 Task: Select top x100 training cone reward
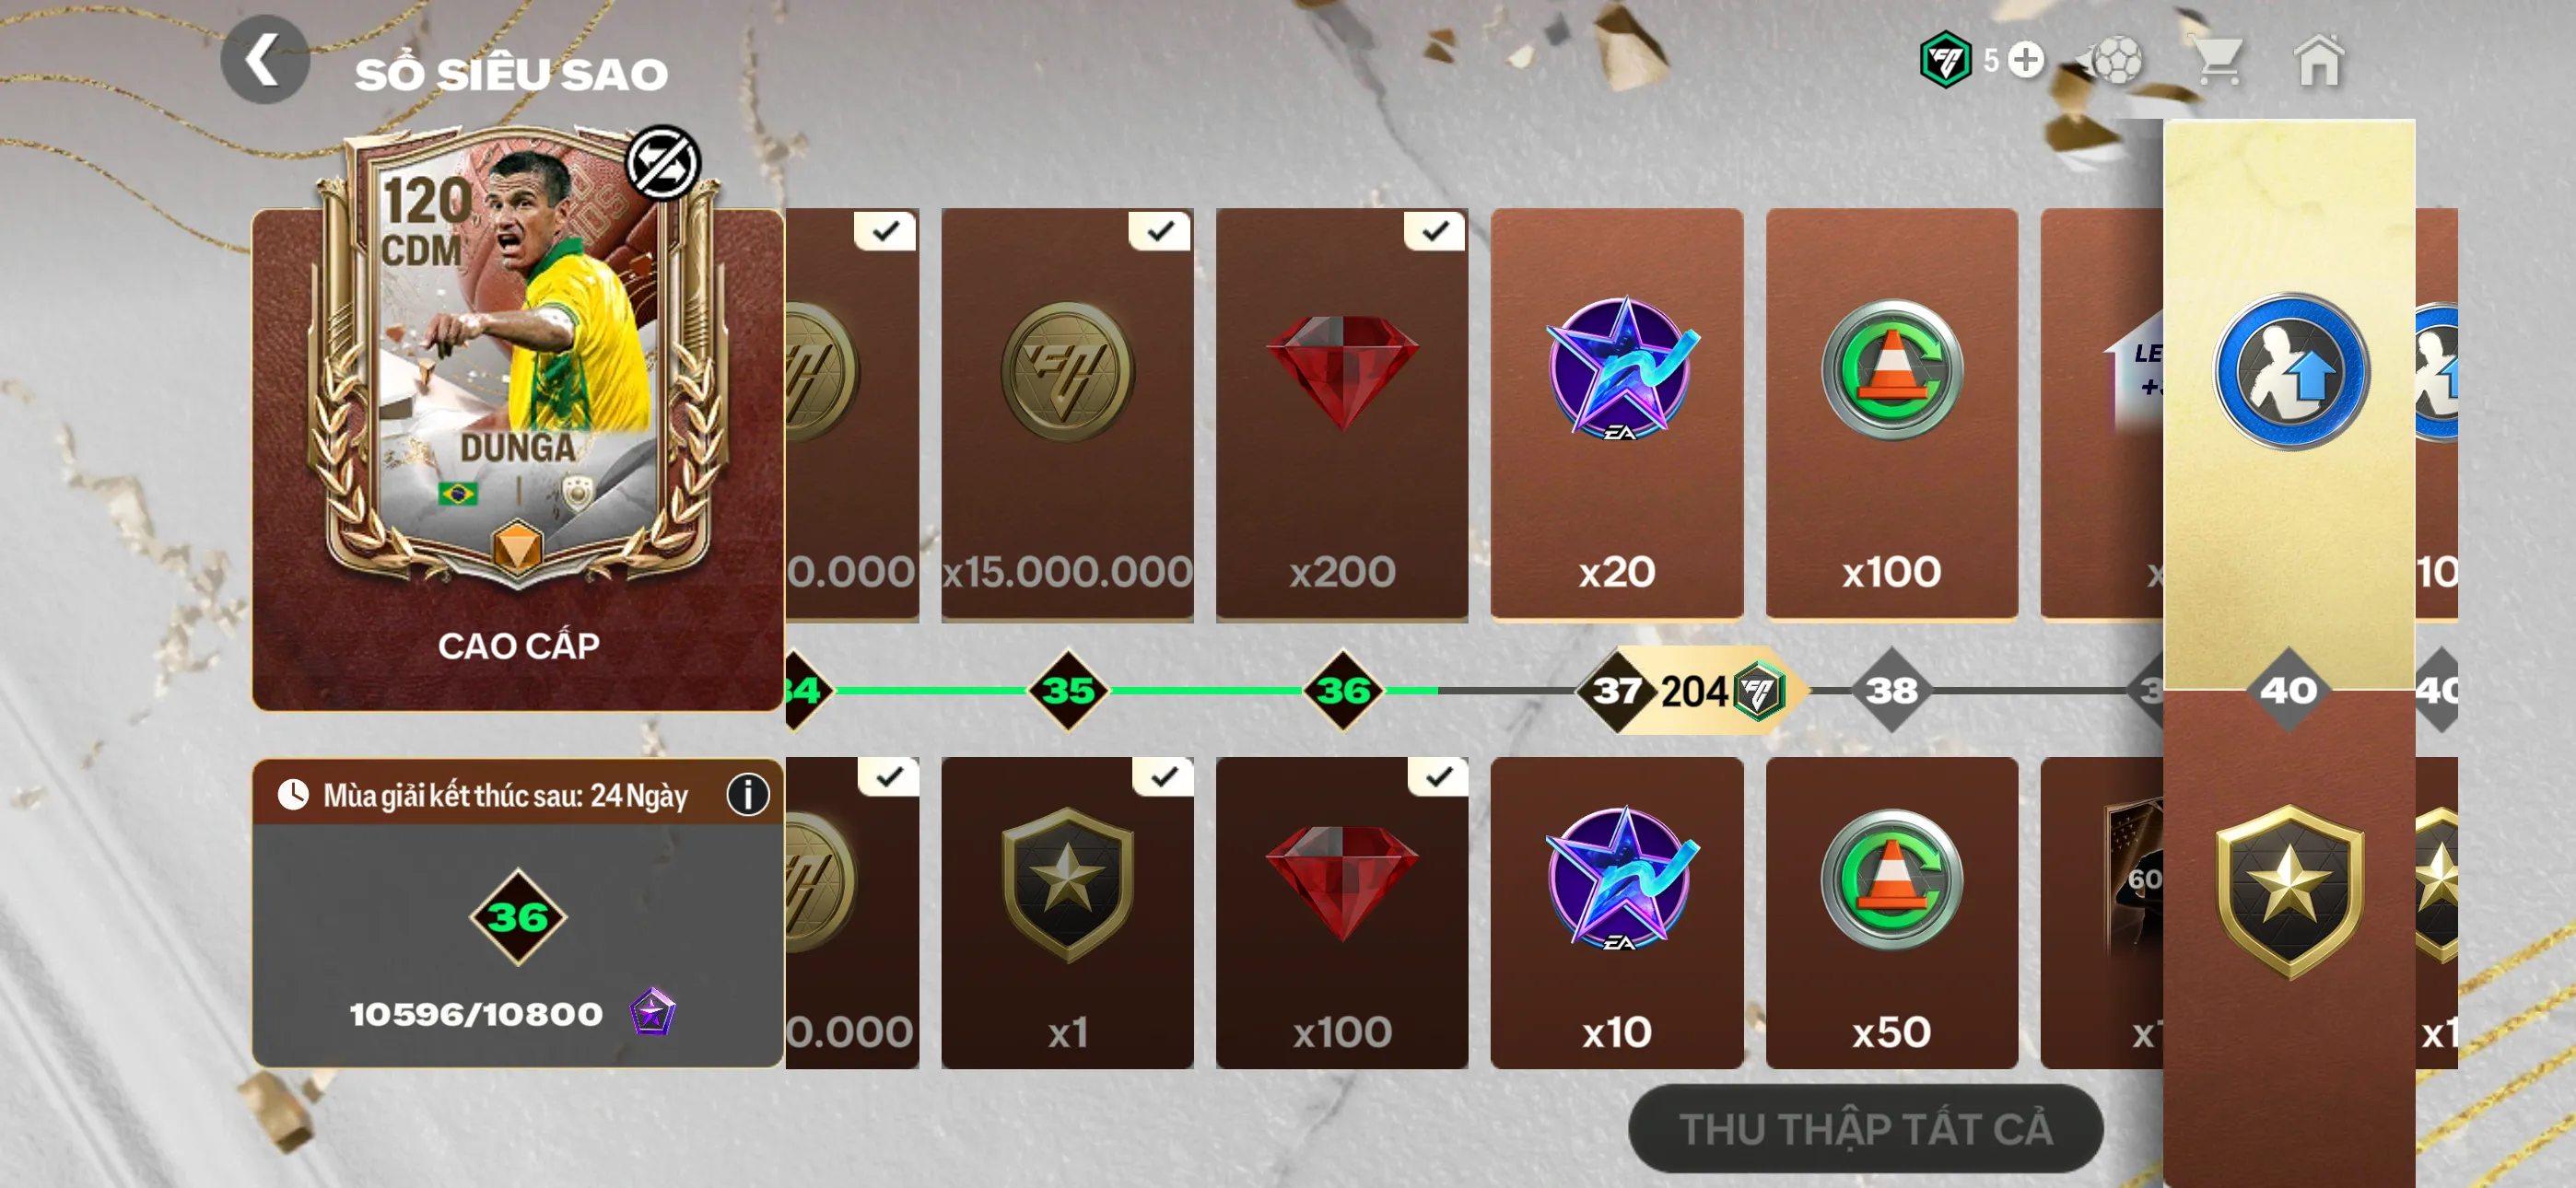pos(1891,414)
